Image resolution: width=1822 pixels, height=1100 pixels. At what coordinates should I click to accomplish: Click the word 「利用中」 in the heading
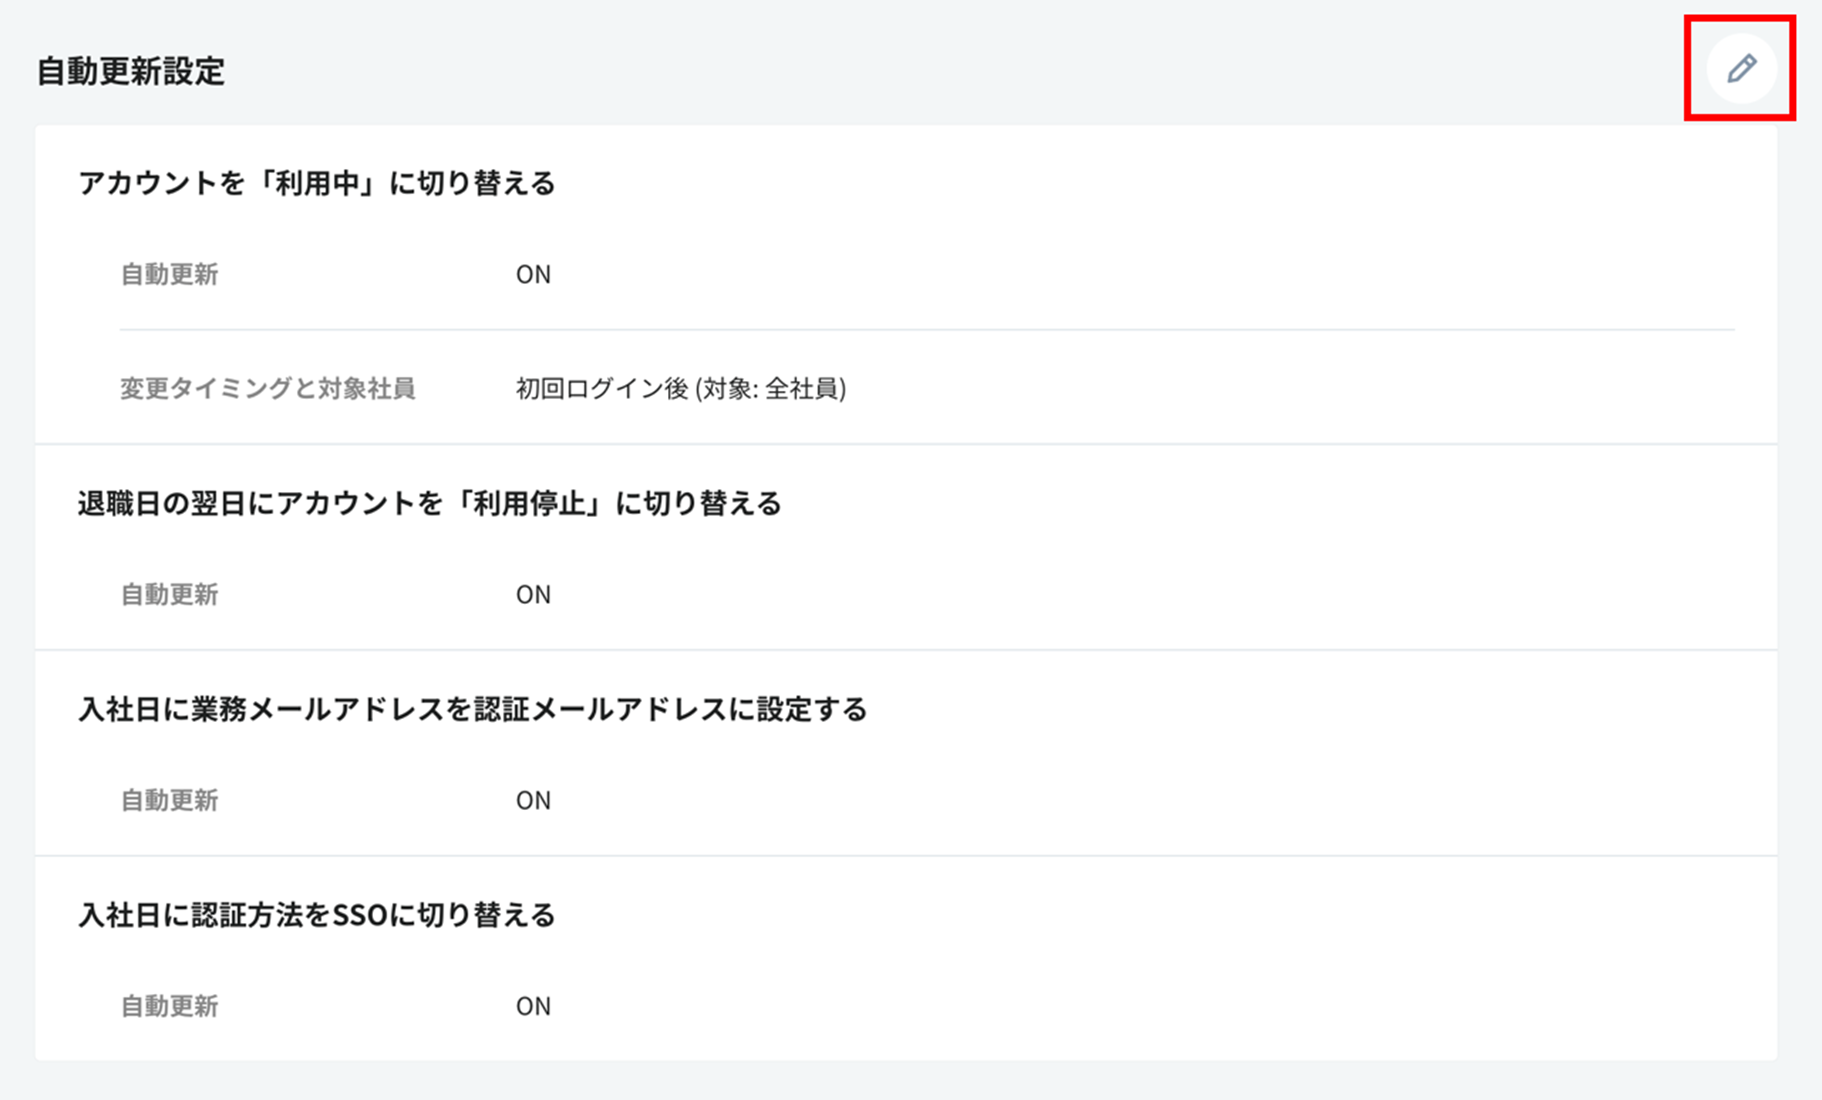tap(317, 183)
